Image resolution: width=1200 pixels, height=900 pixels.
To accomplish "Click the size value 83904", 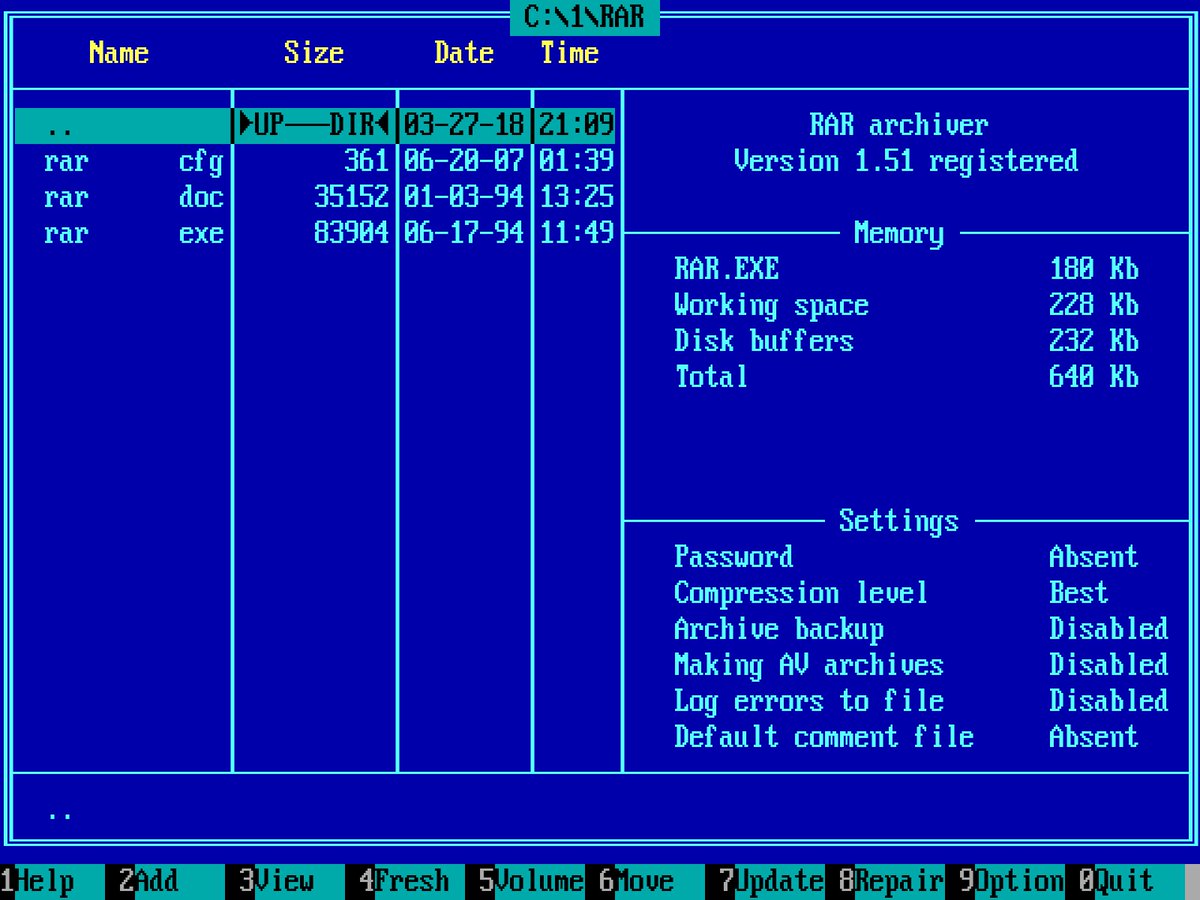I will [x=352, y=233].
